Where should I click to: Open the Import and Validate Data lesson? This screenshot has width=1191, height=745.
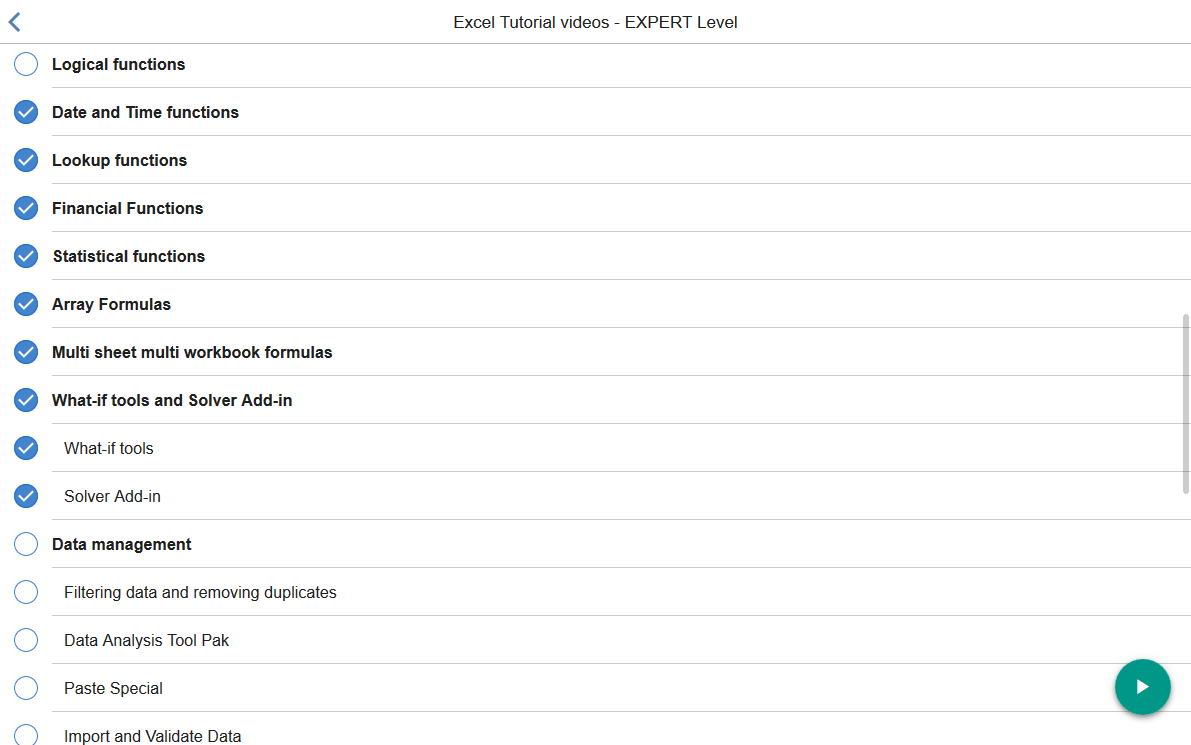153,736
